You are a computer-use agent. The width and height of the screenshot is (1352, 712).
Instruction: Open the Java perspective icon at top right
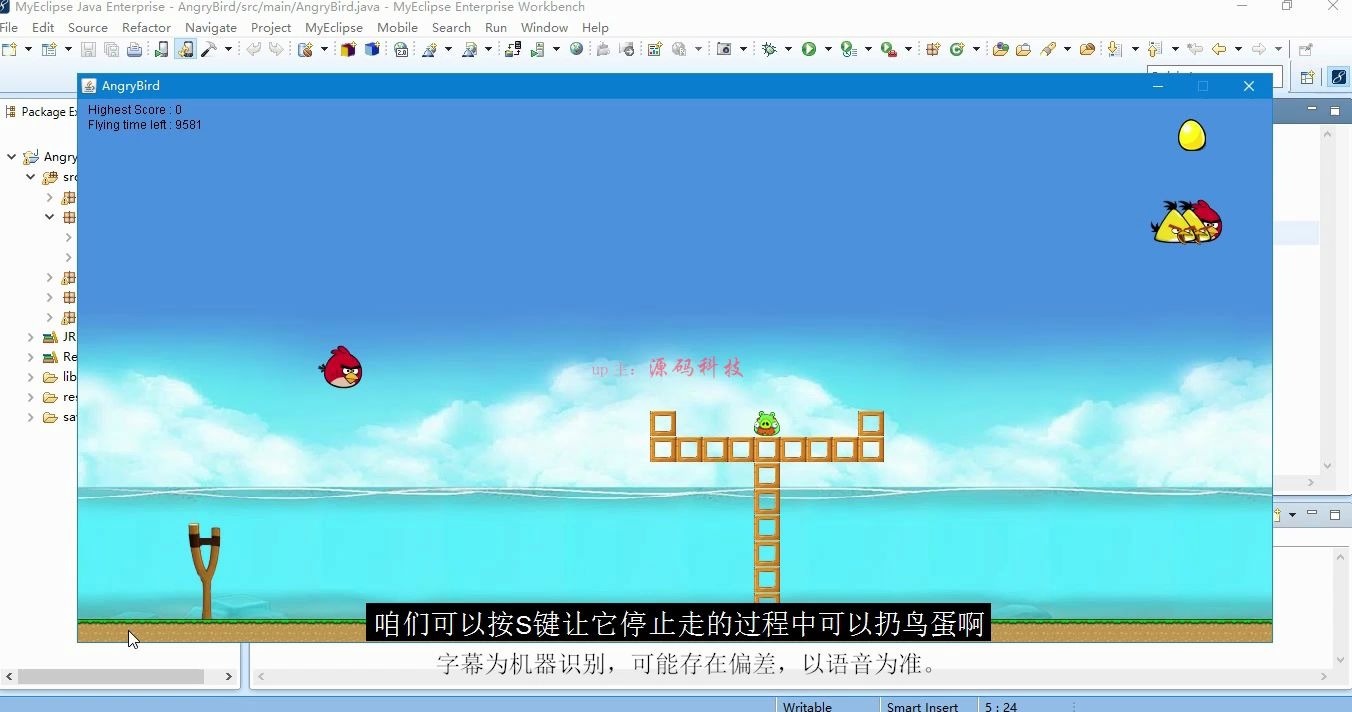pyautogui.click(x=1338, y=76)
